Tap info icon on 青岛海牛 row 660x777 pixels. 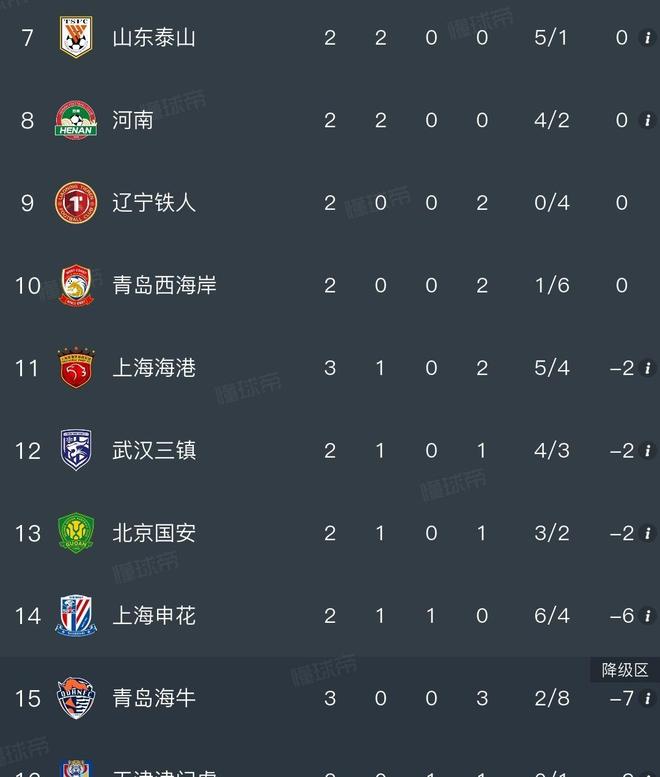647,698
